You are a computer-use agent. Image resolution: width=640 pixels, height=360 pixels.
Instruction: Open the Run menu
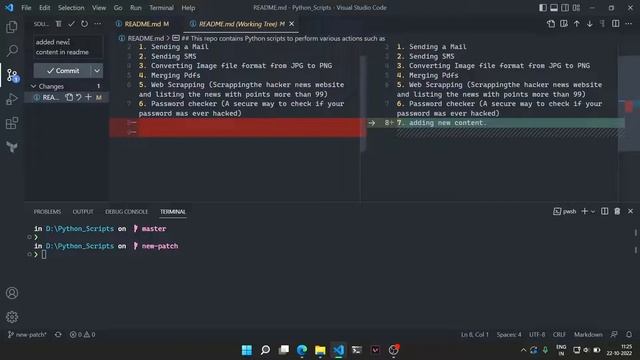(x=136, y=8)
